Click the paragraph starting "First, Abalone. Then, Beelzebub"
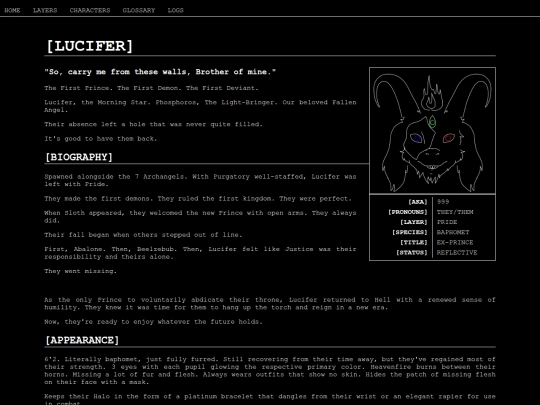Image resolution: width=540 pixels, height=405 pixels. [200, 253]
